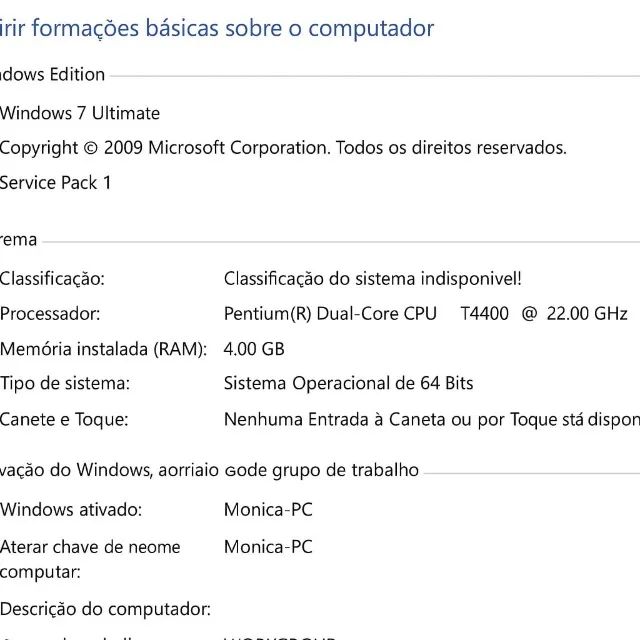Click the page heading about the computador
The height and width of the screenshot is (640, 640).
click(217, 28)
